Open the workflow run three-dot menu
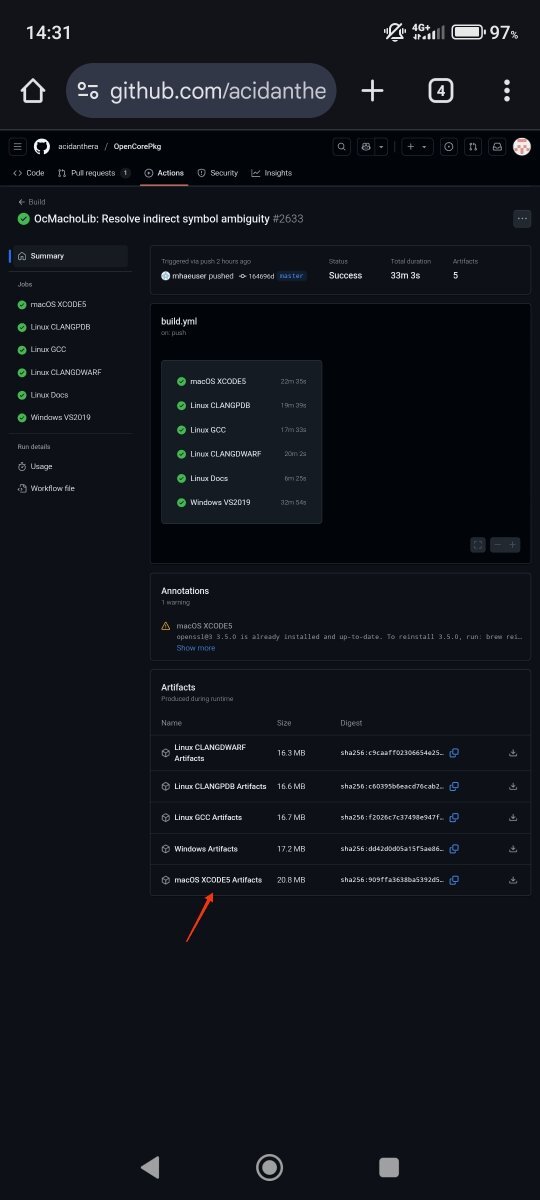Image resolution: width=540 pixels, height=1200 pixels. [x=522, y=218]
